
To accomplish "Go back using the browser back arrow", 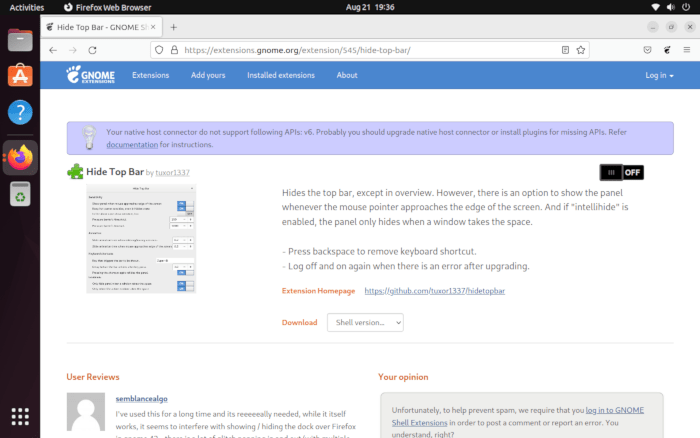I will [53, 50].
